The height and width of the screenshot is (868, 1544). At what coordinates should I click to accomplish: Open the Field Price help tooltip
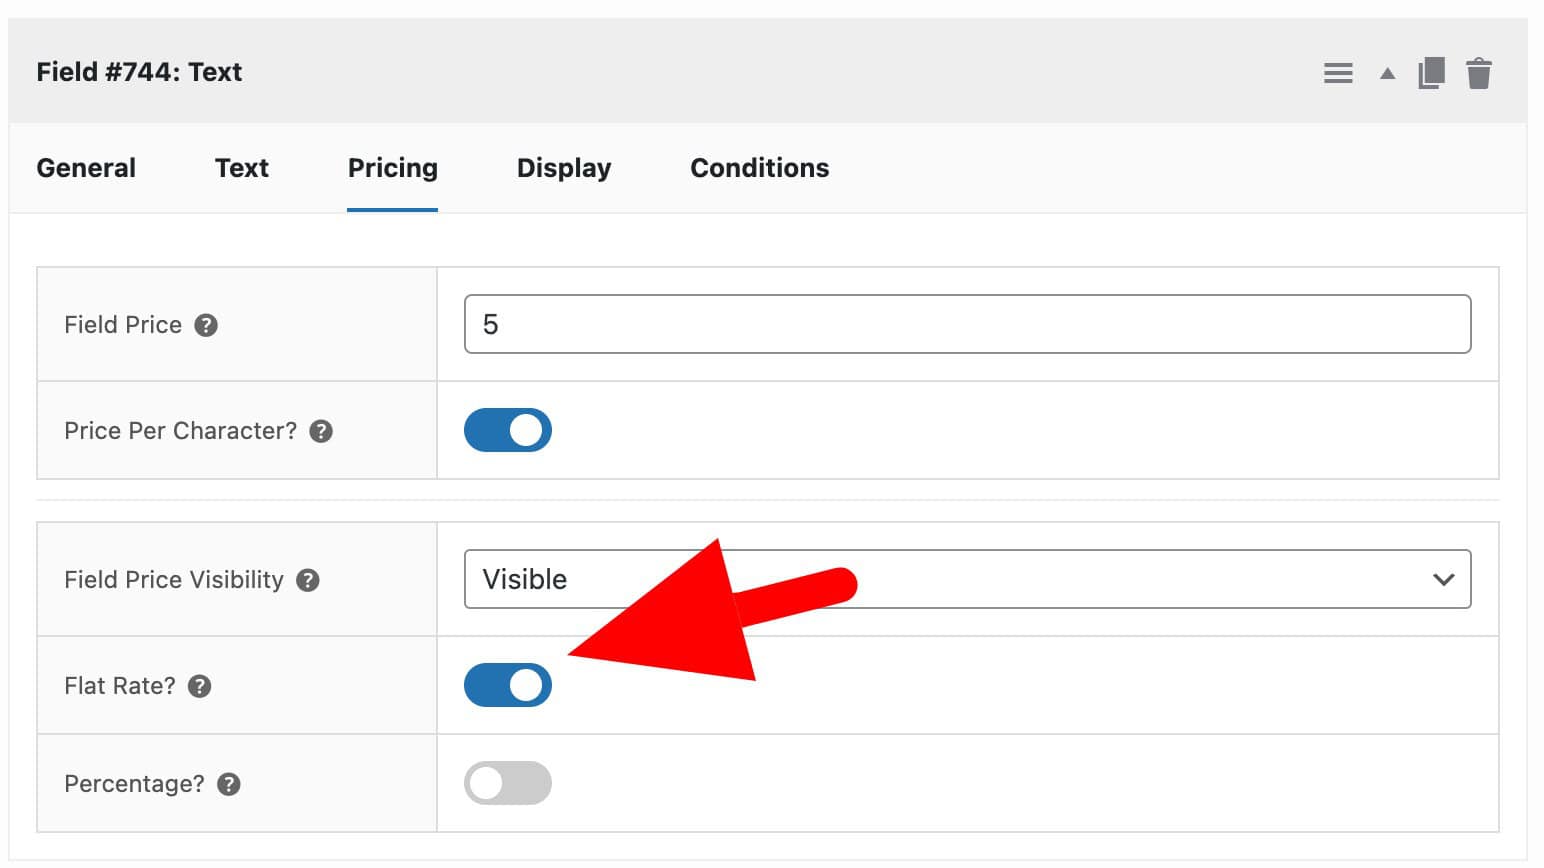pos(206,324)
